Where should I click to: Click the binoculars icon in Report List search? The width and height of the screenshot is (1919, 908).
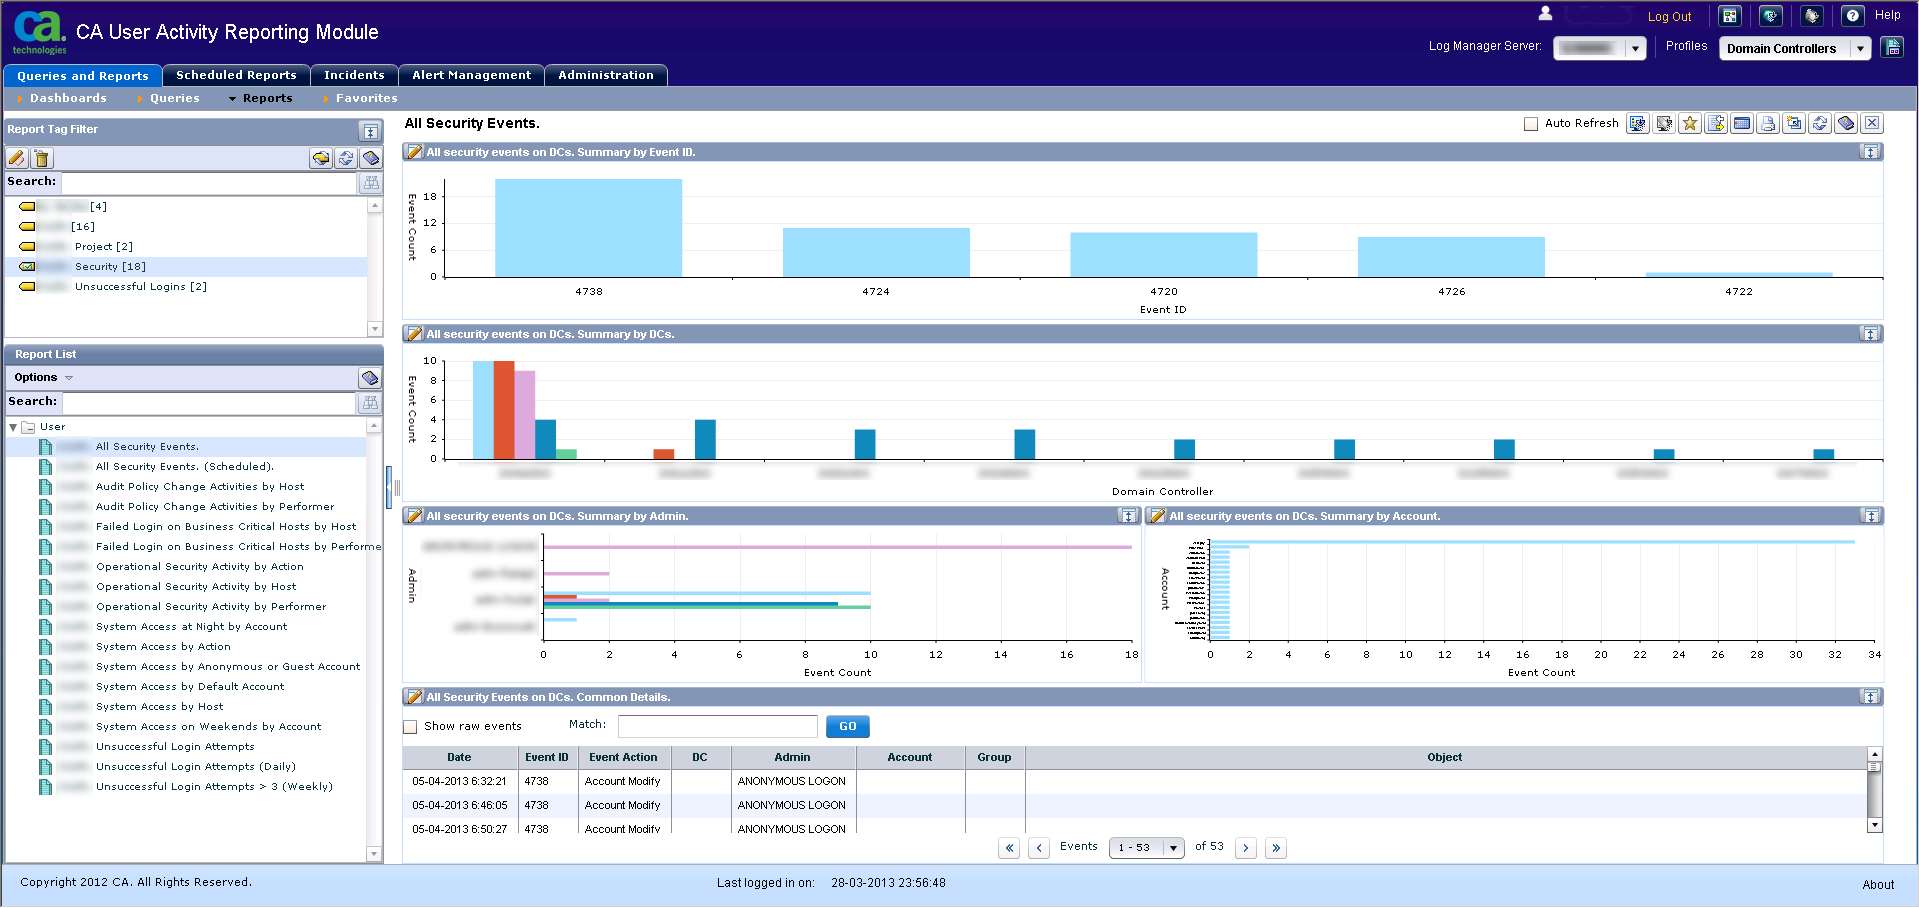click(370, 402)
